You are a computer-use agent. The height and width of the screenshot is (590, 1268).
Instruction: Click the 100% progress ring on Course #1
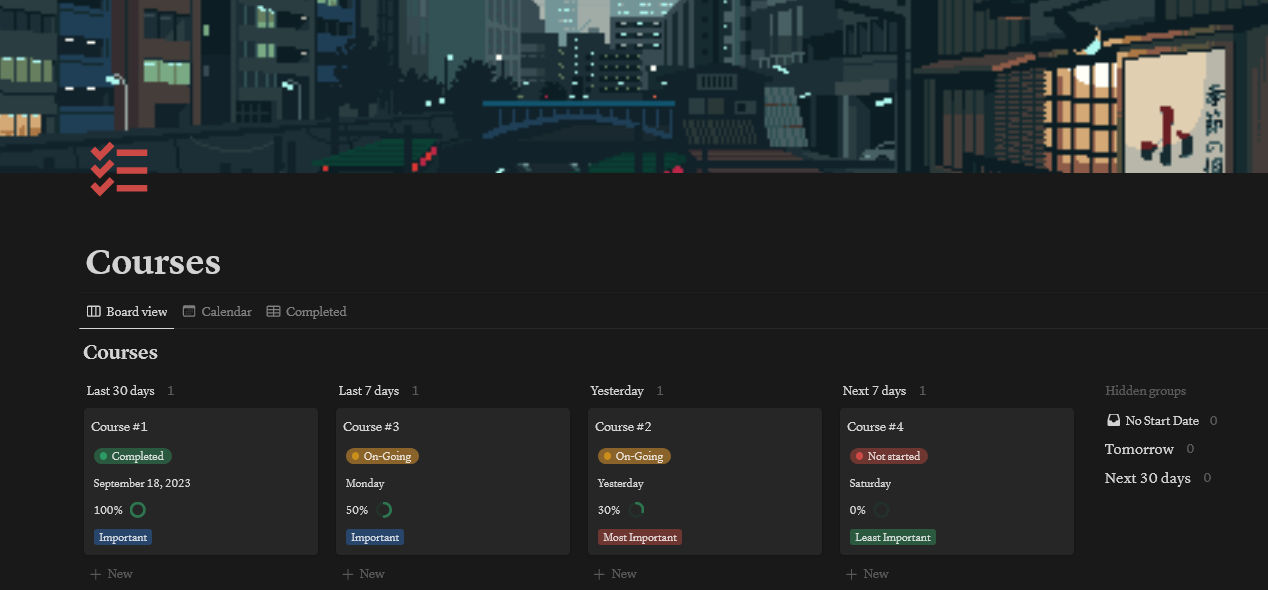pos(138,510)
